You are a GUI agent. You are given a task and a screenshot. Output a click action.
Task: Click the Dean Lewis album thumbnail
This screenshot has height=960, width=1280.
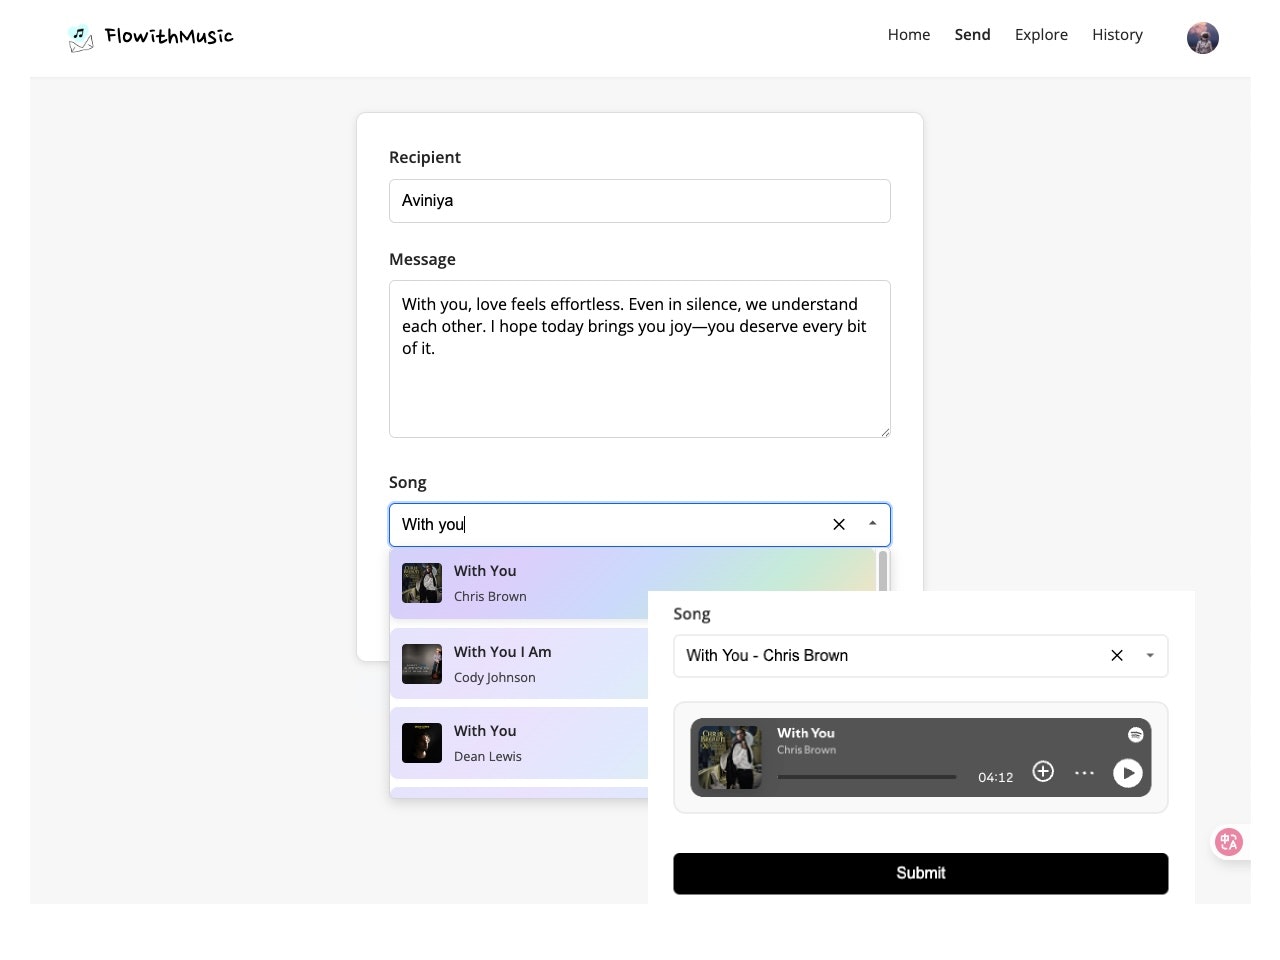coord(422,743)
